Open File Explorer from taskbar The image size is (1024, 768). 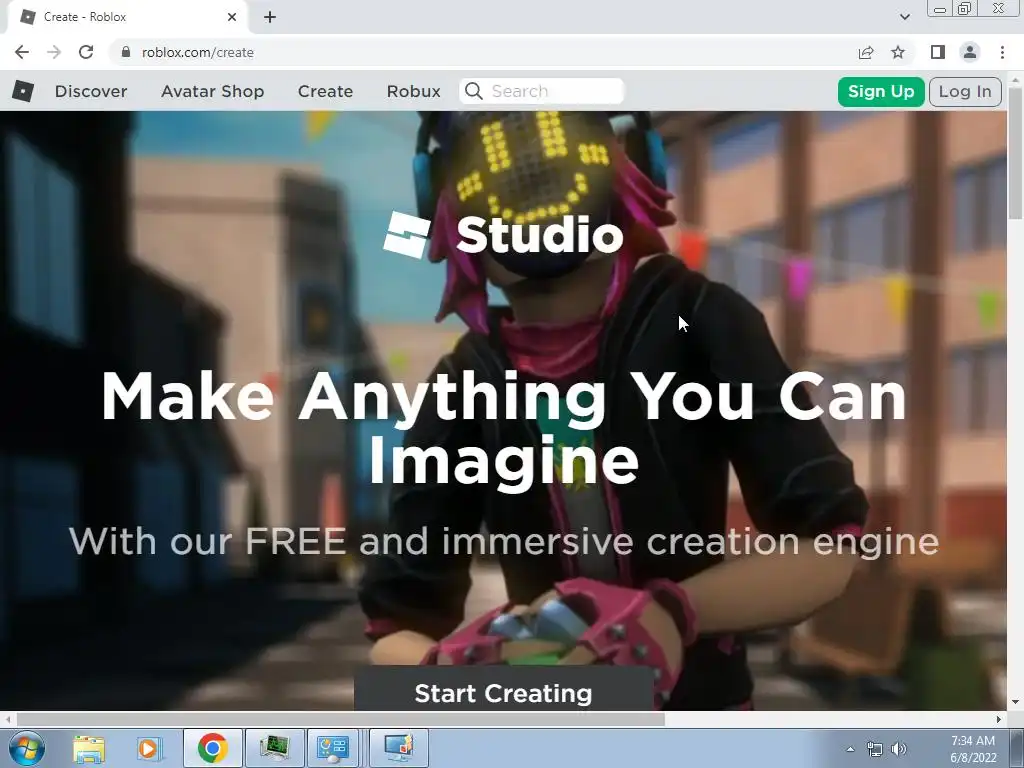pyautogui.click(x=89, y=748)
